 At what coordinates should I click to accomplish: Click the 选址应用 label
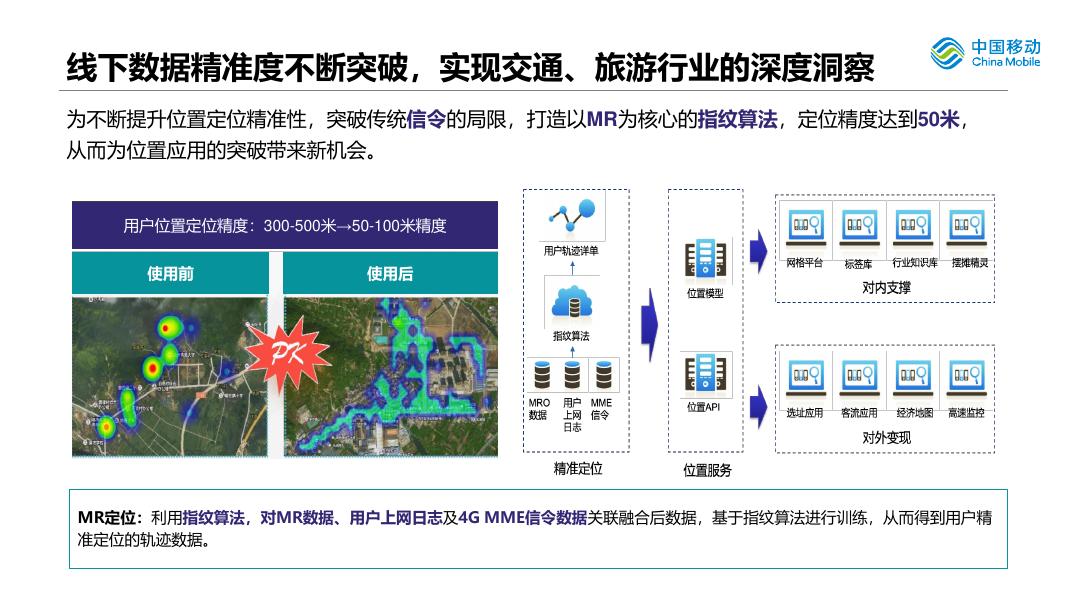(805, 412)
